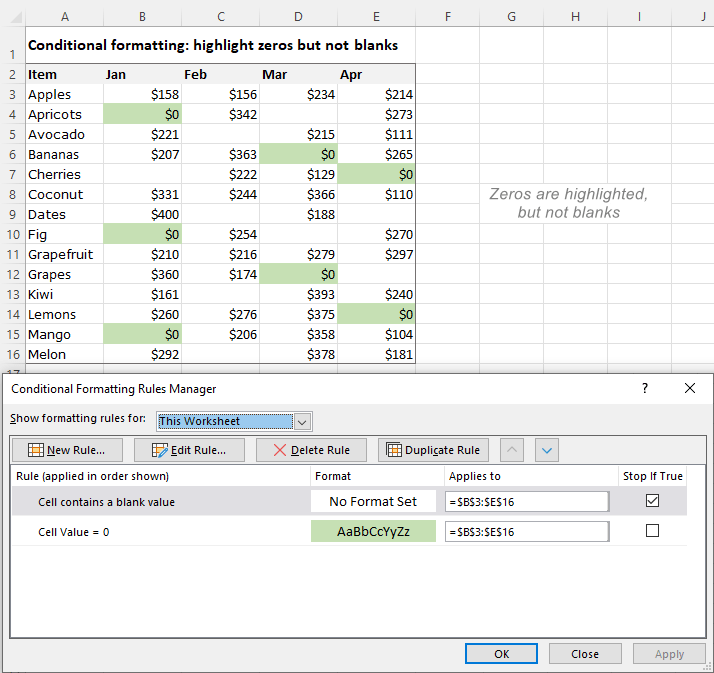
Task: Click the 'Apr' header cell
Action: pyautogui.click(x=376, y=74)
